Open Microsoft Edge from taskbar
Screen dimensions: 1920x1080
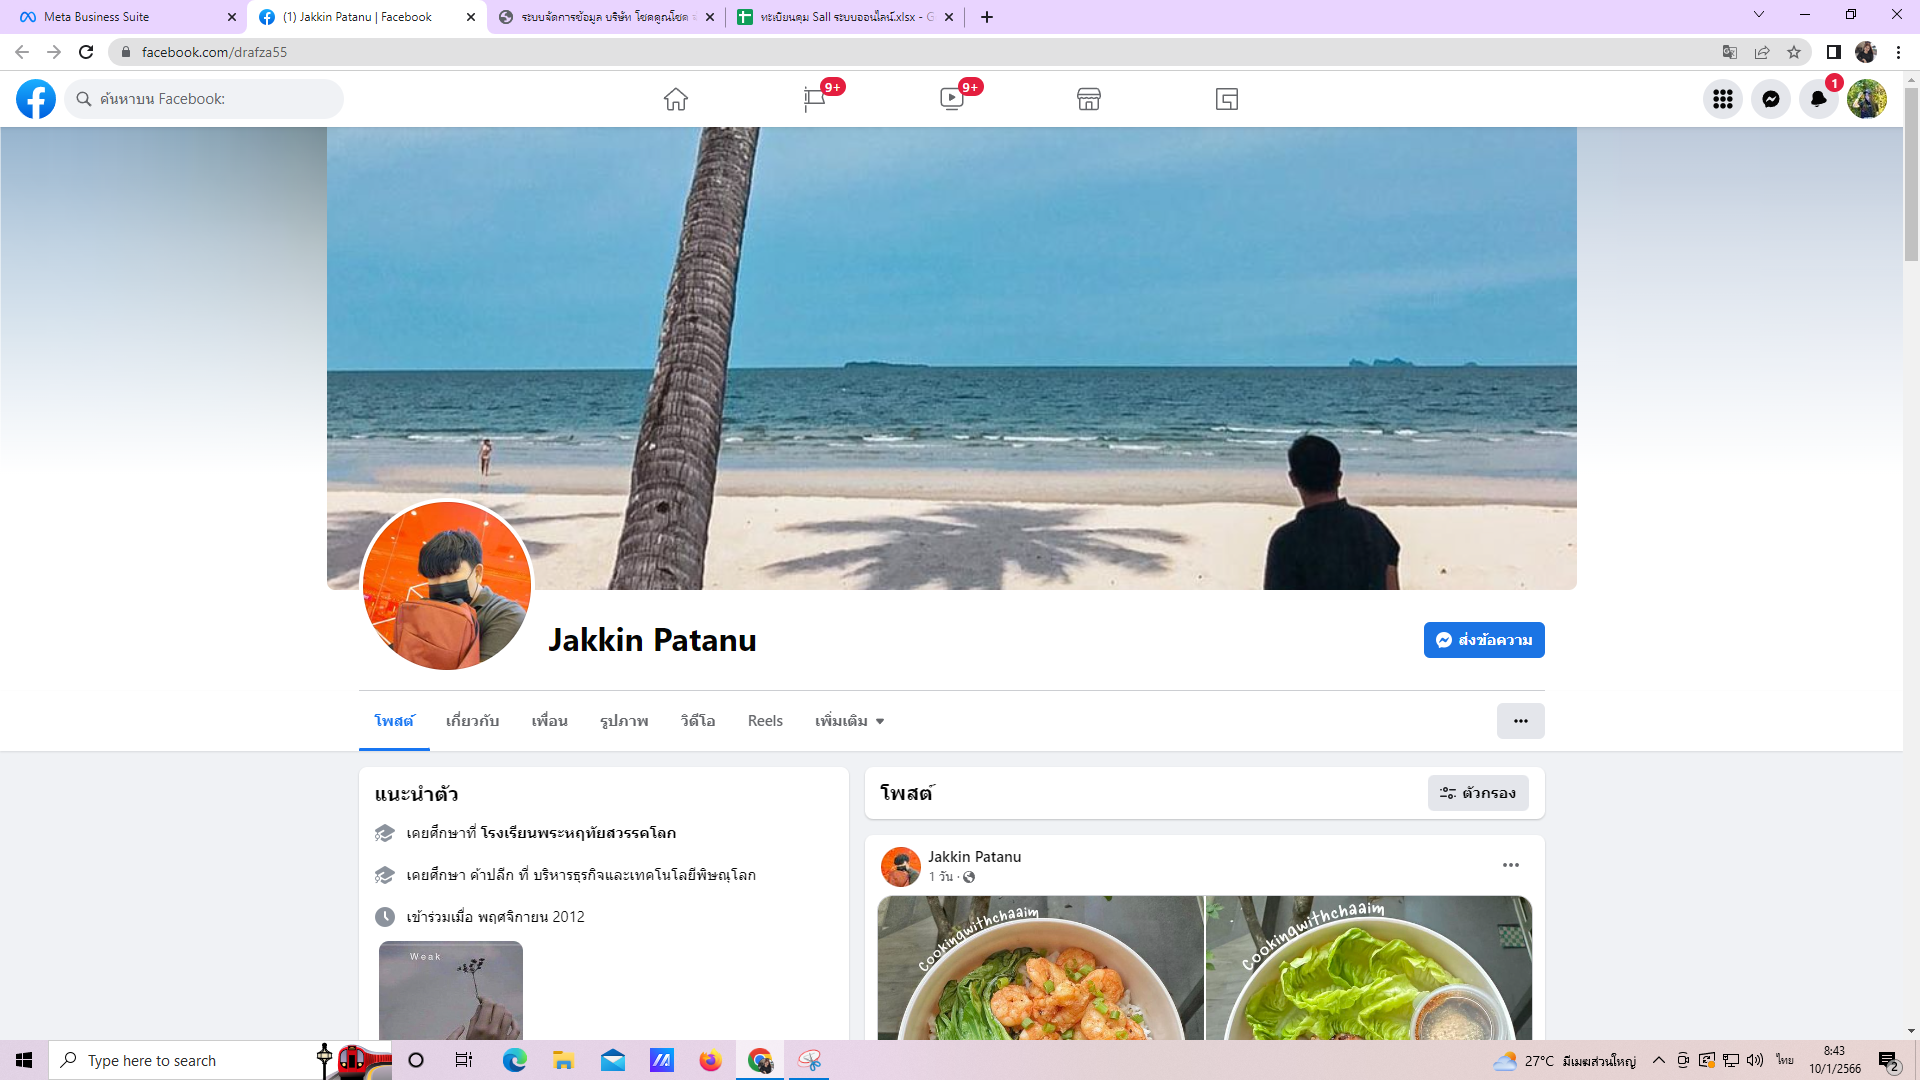[514, 1060]
